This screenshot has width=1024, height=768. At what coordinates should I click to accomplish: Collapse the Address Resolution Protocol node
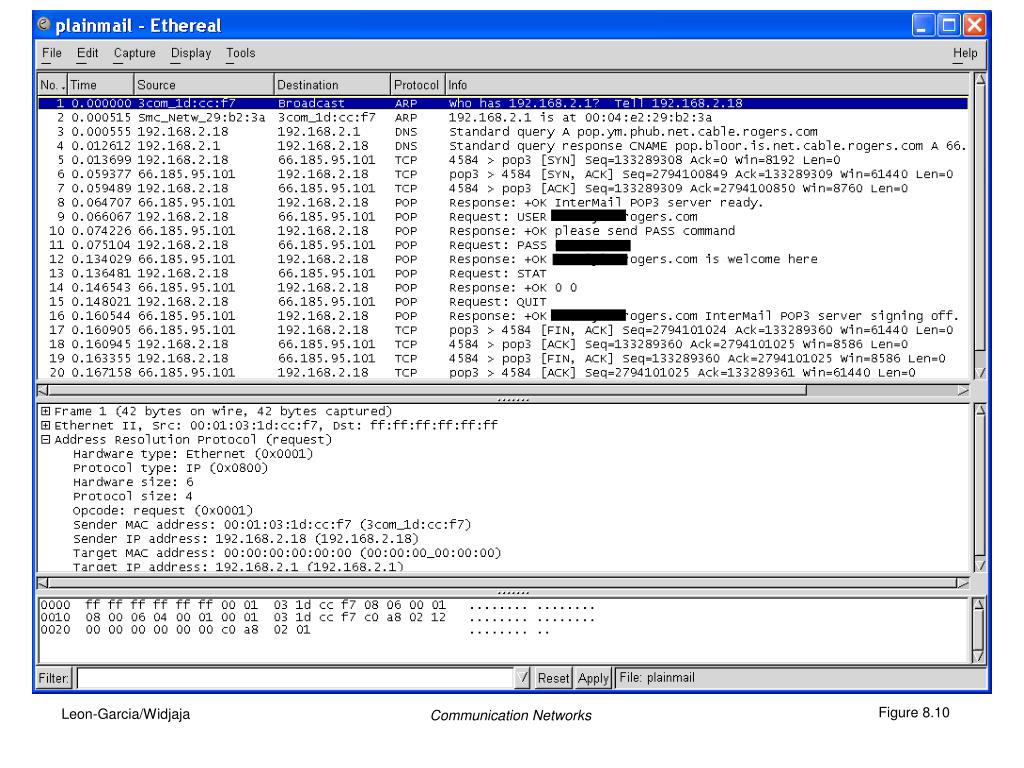46,440
